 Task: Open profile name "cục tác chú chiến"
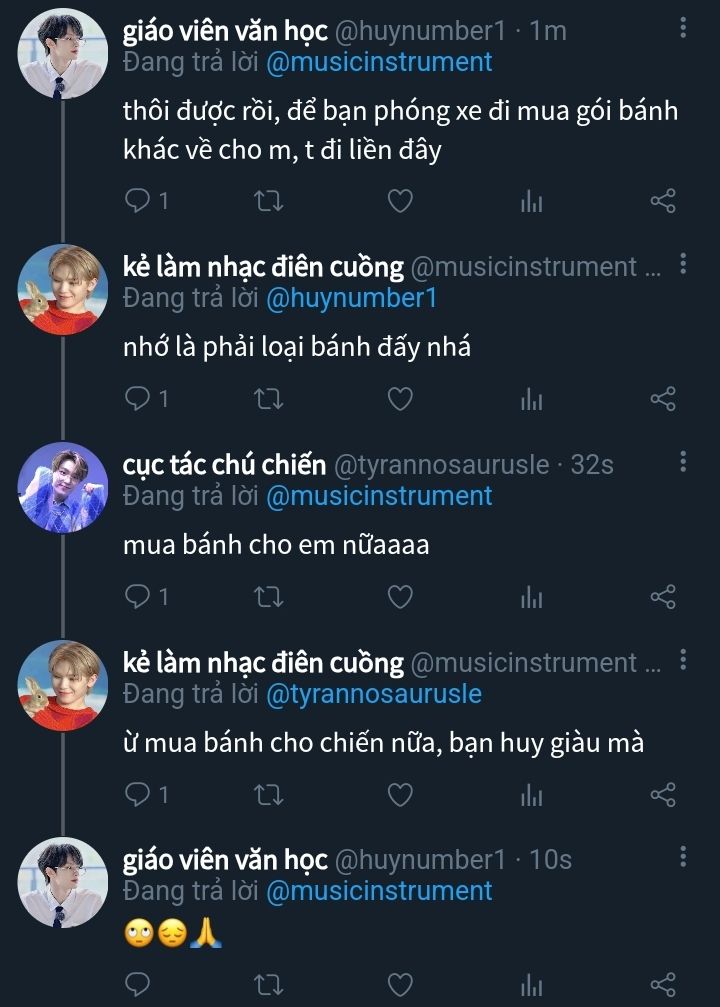(x=224, y=464)
